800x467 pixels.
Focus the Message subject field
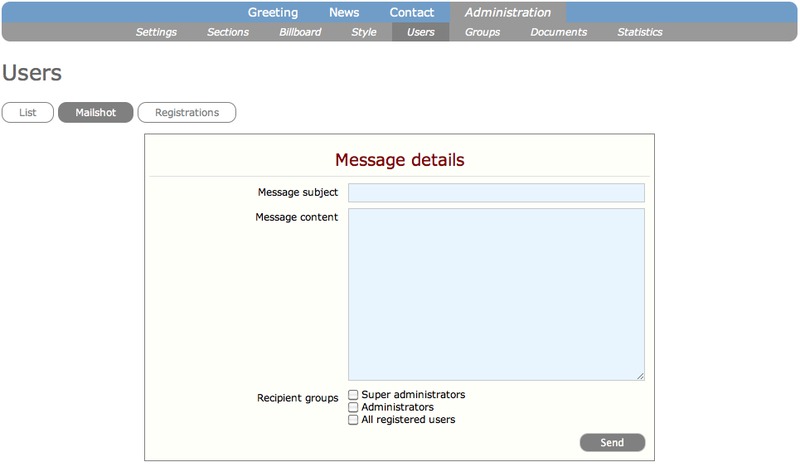click(496, 193)
